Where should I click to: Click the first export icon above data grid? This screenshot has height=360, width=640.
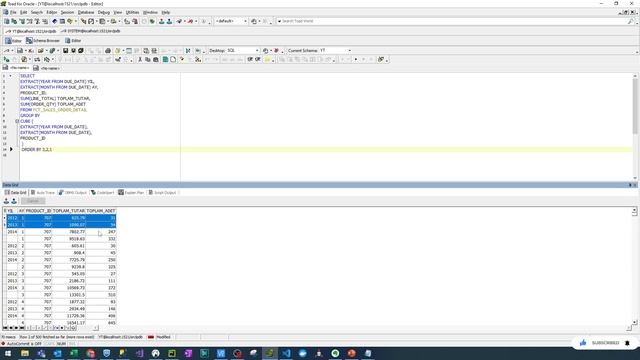6,201
